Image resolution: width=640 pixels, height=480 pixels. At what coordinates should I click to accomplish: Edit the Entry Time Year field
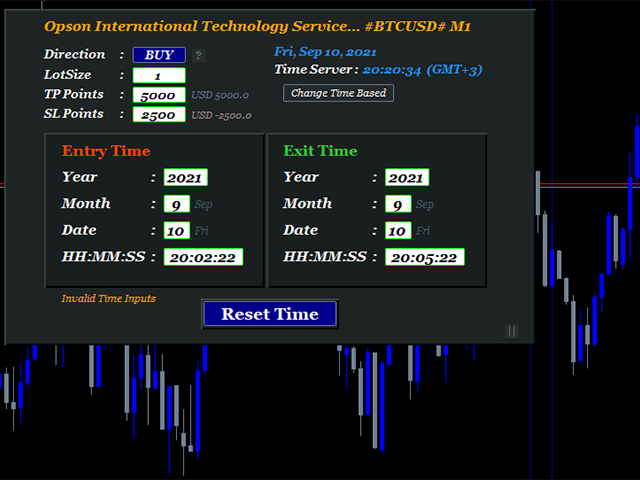[186, 178]
